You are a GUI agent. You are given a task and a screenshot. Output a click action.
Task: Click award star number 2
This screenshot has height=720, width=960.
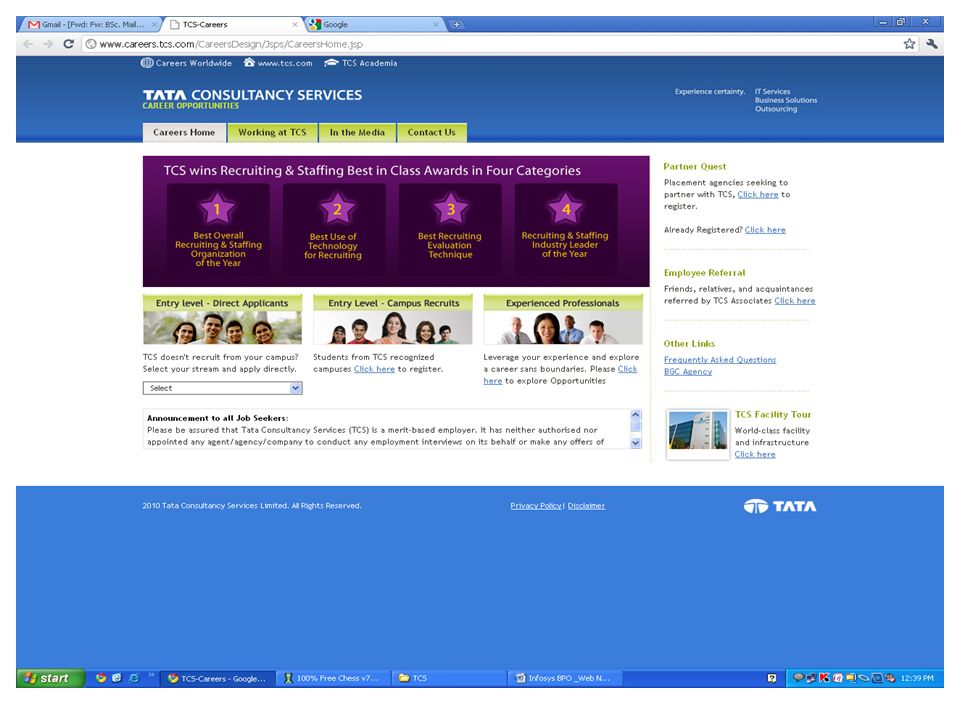click(x=337, y=209)
